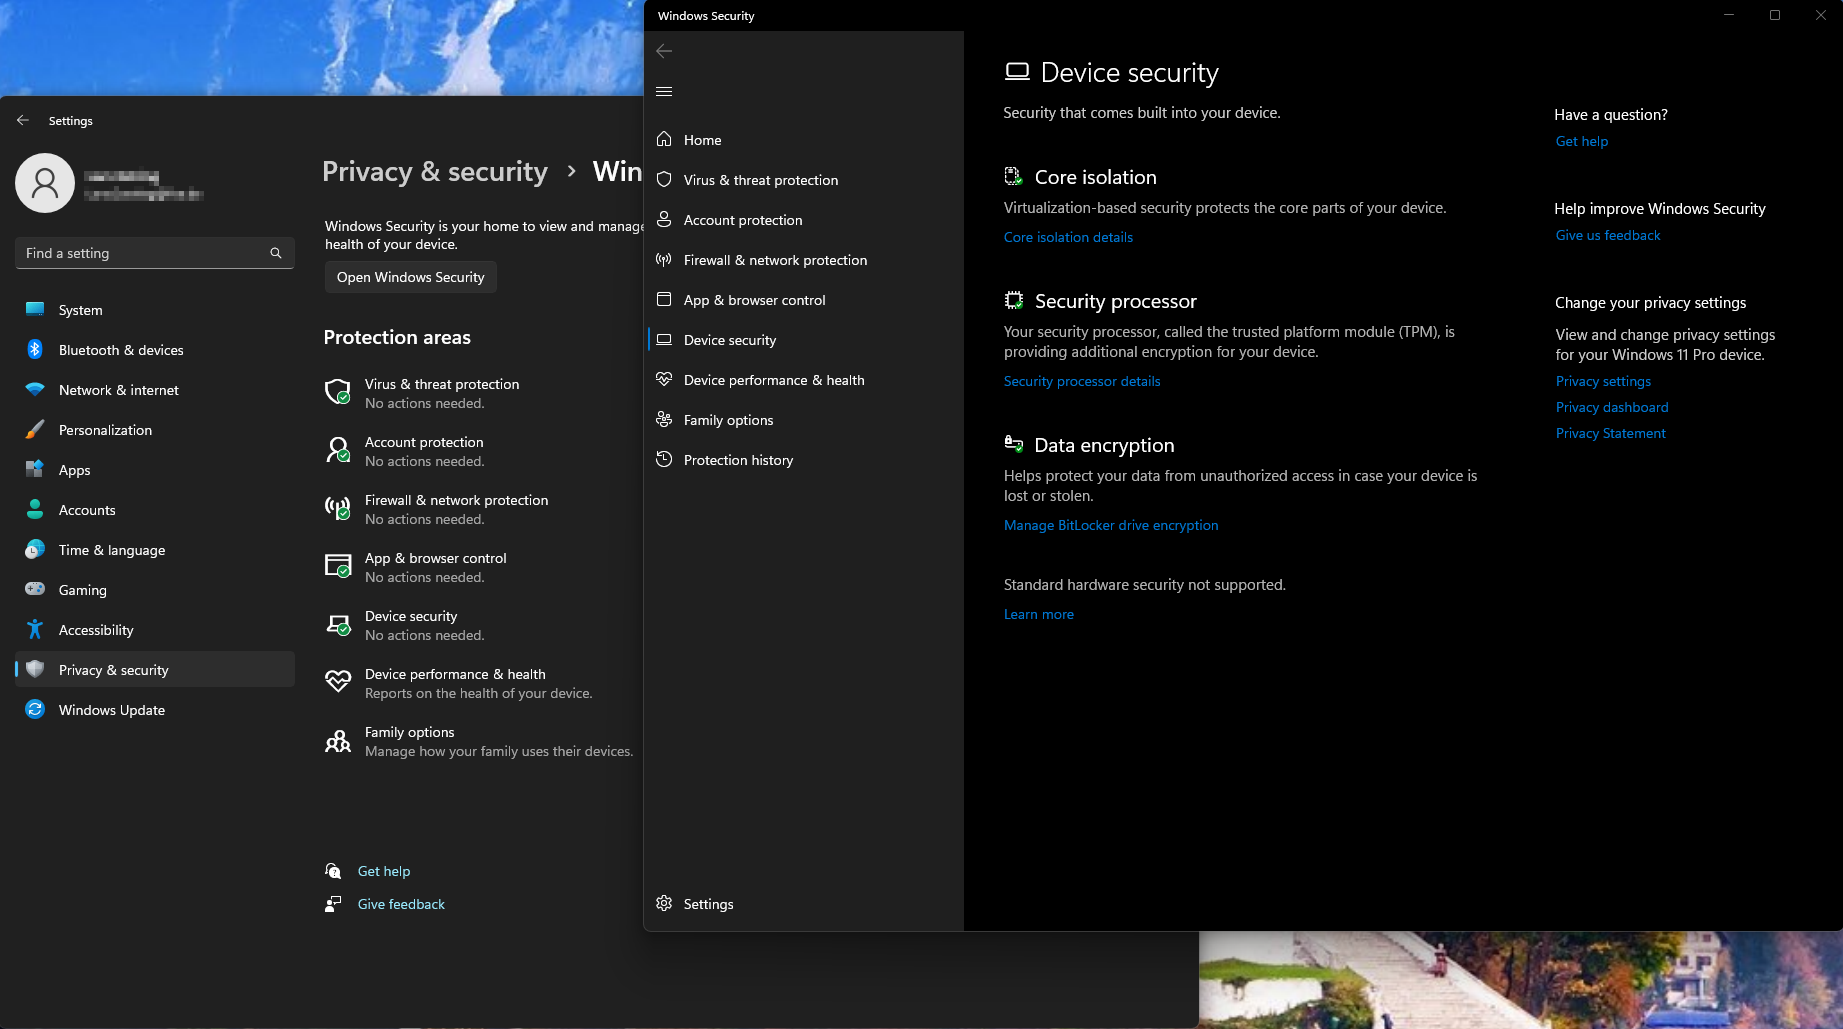Click Learn more under hardware security
Viewport: 1843px width, 1029px height.
(1039, 614)
